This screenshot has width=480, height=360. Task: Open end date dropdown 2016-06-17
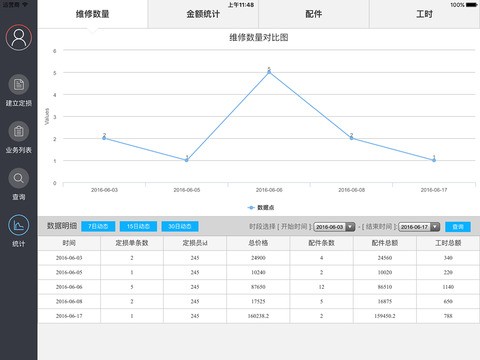coord(419,227)
